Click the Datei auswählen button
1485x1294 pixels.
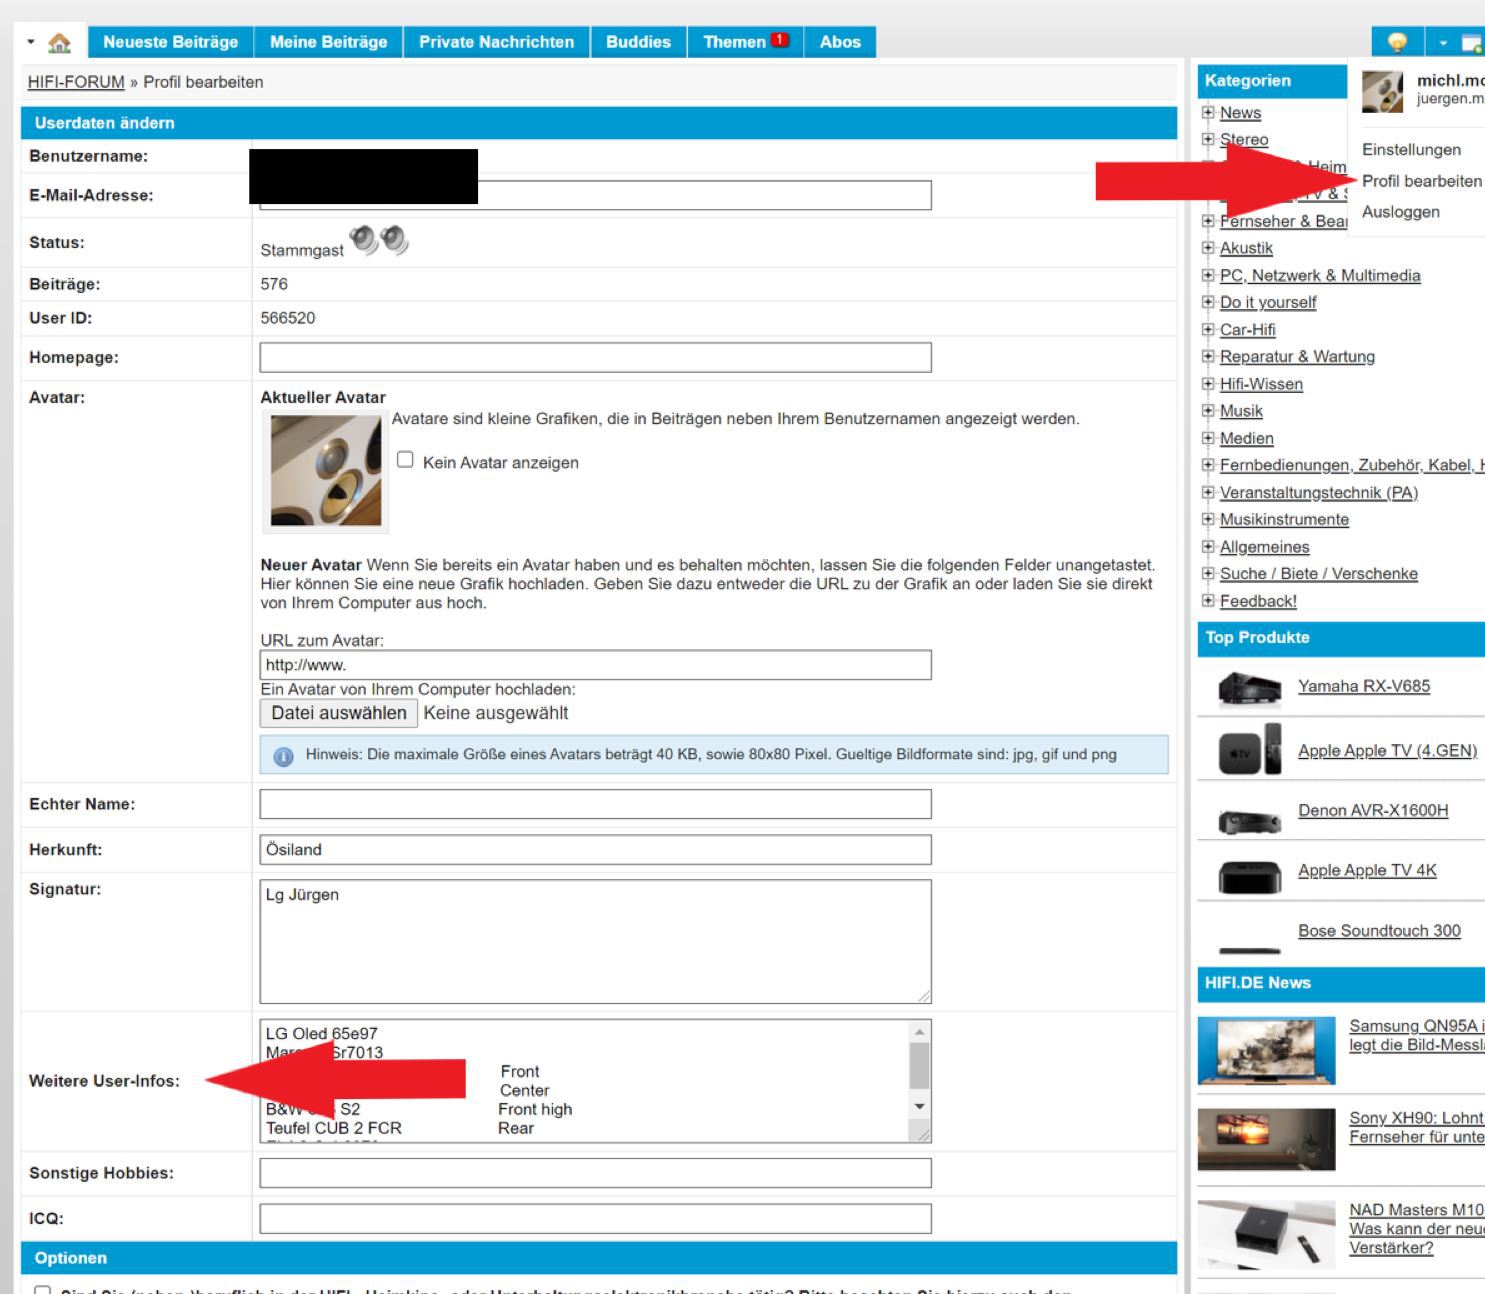coord(339,713)
